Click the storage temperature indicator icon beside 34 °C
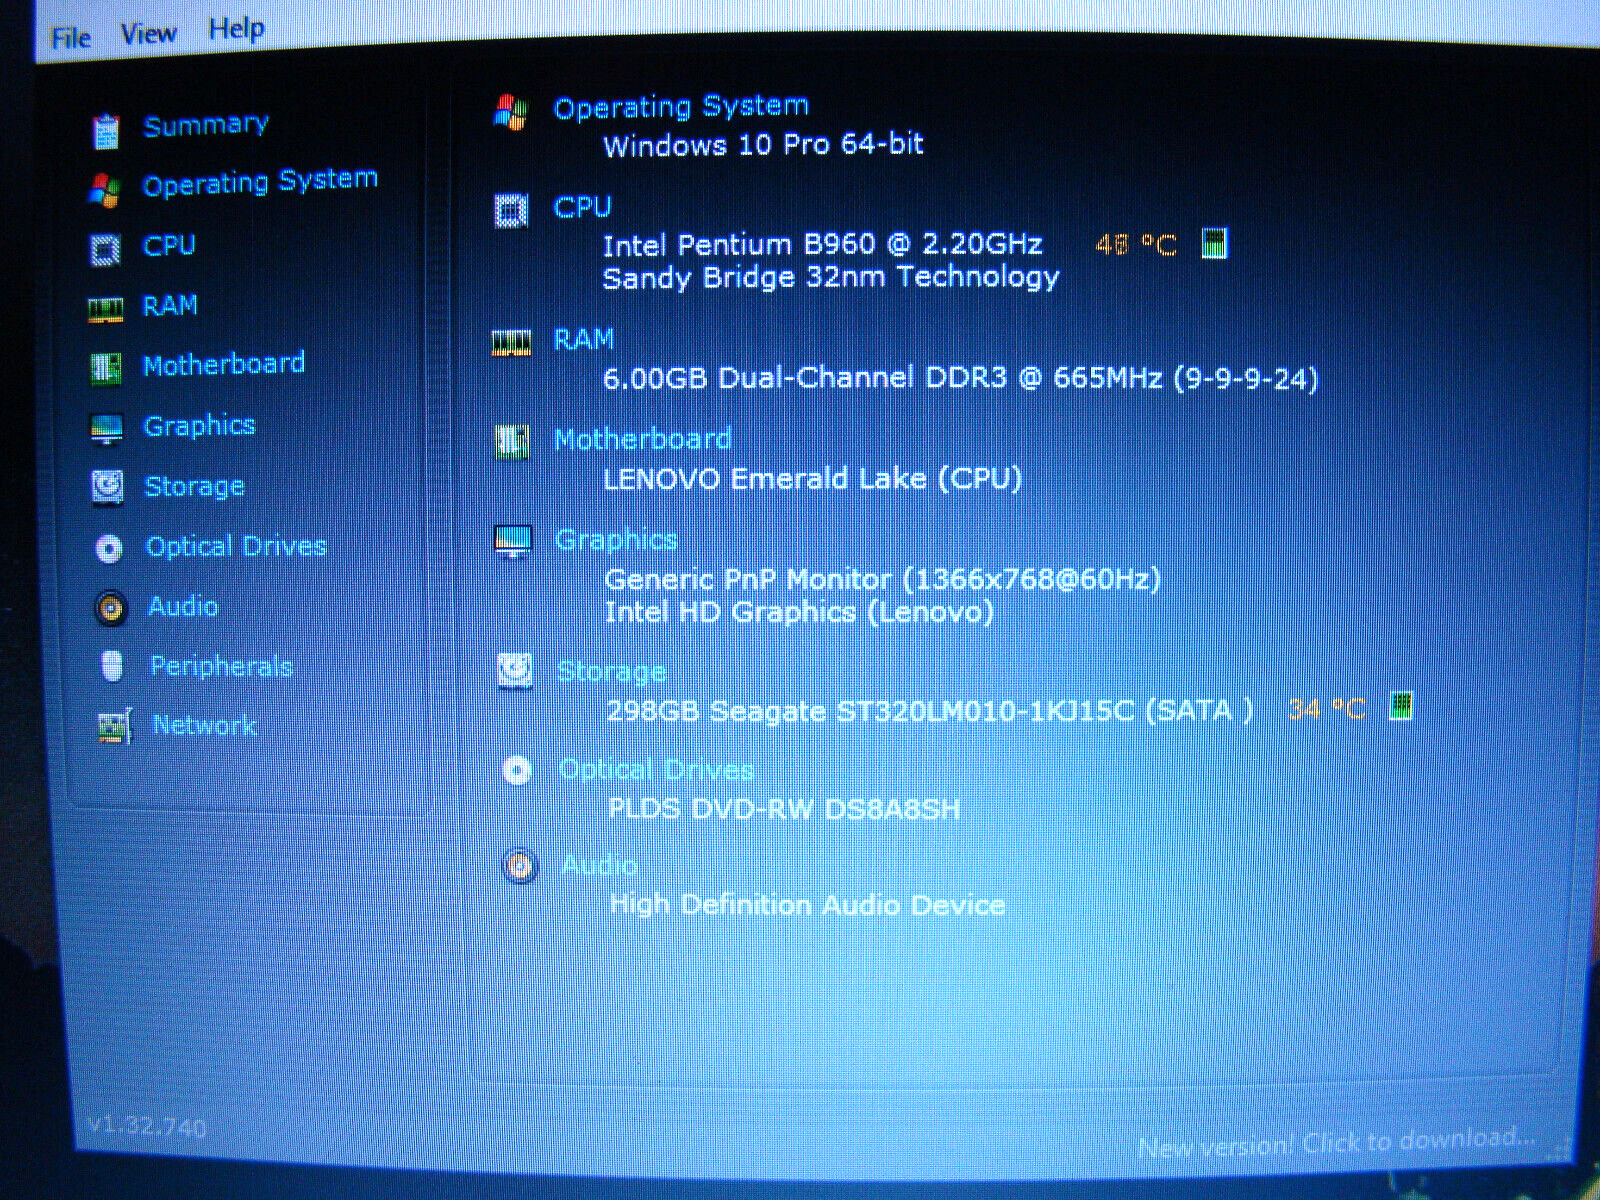Screen dimensions: 1600x1200 1401,706
